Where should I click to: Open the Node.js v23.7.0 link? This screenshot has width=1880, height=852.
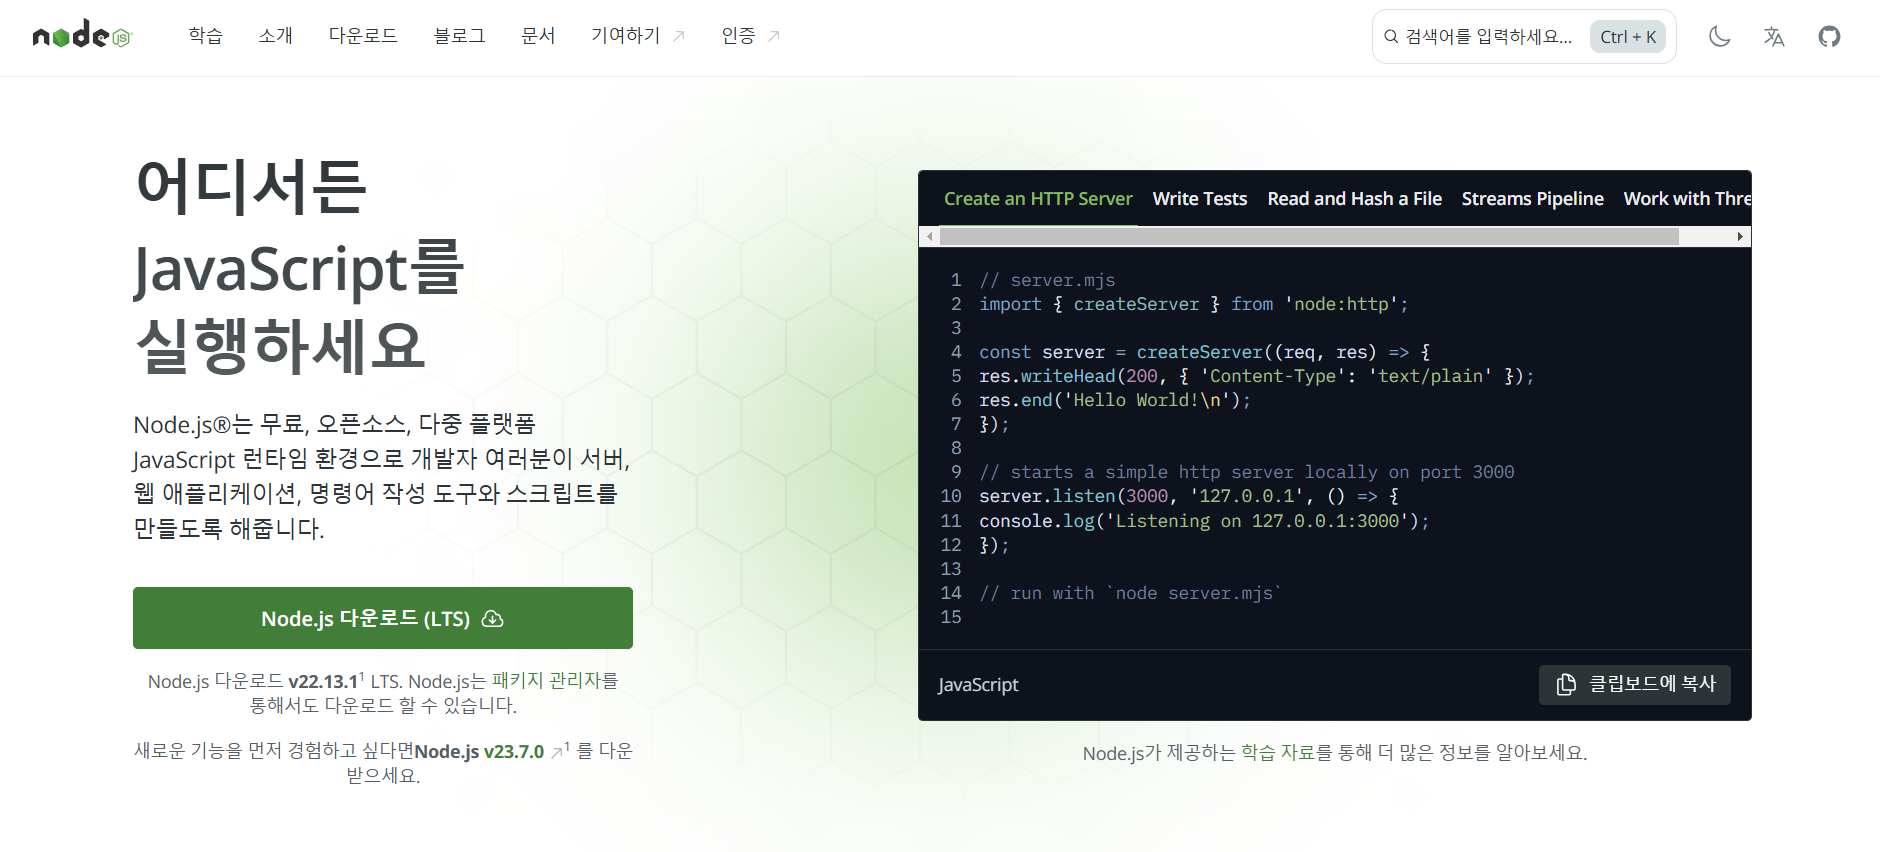pos(488,752)
